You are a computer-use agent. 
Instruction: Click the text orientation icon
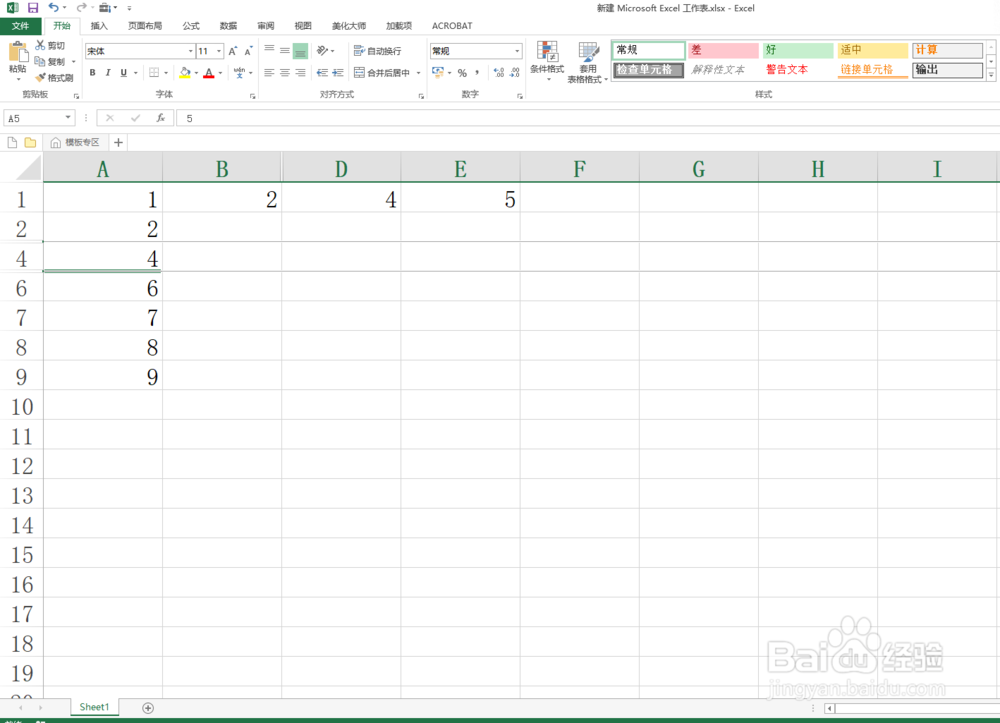(323, 50)
